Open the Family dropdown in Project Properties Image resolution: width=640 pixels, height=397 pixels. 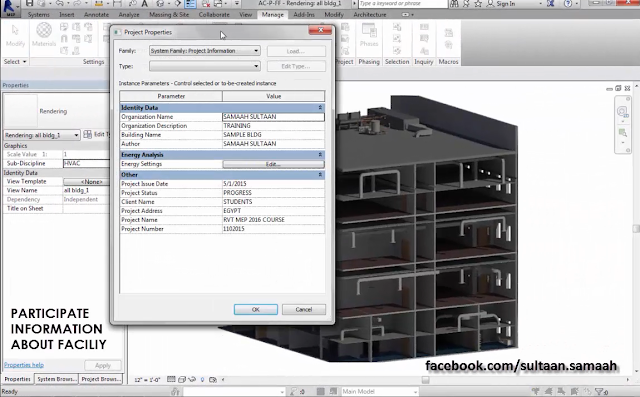[x=204, y=51]
